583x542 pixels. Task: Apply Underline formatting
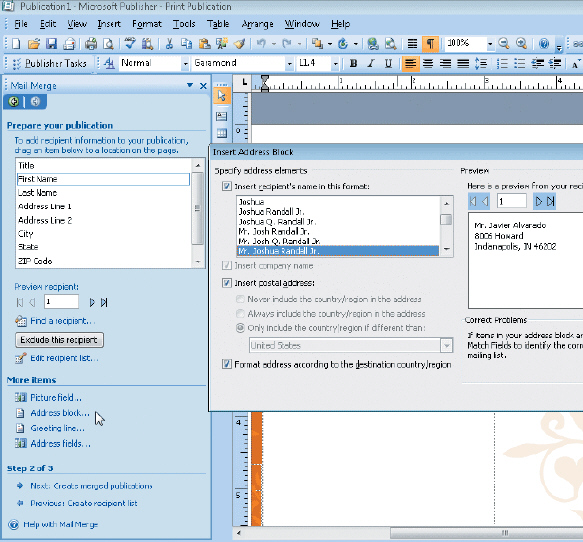coord(388,64)
